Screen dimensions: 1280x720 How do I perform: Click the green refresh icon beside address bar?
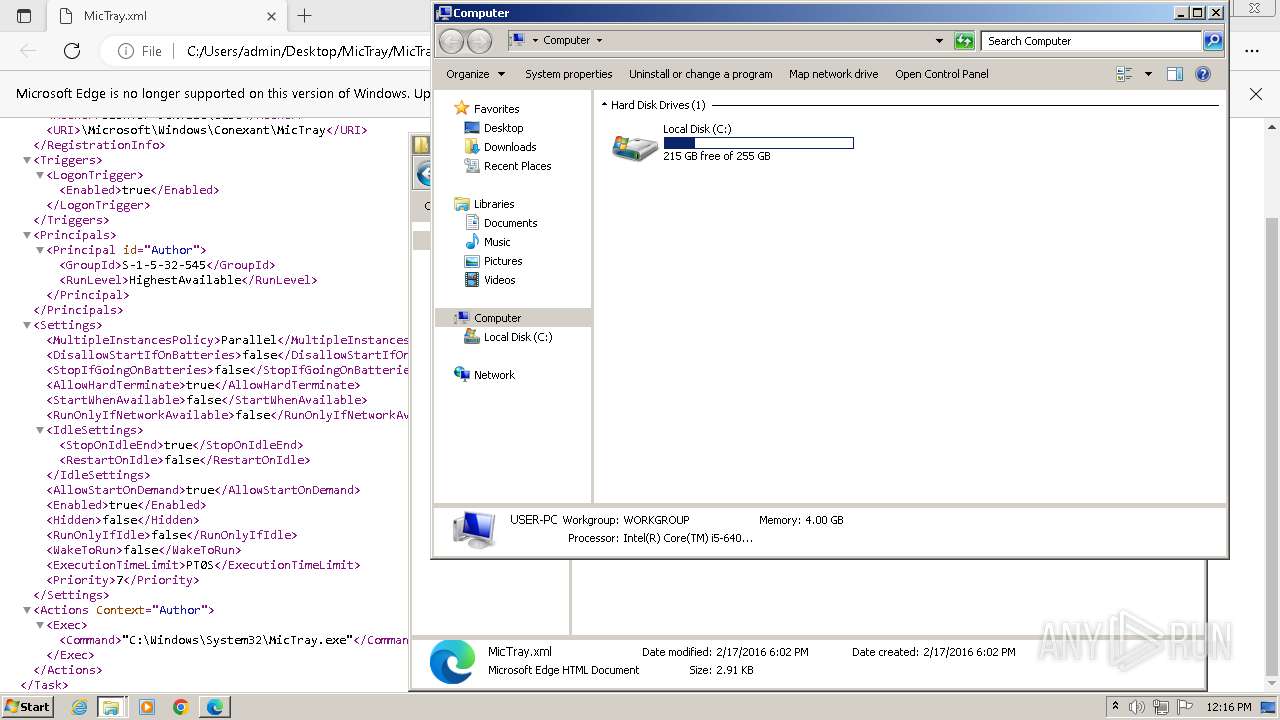pos(964,41)
